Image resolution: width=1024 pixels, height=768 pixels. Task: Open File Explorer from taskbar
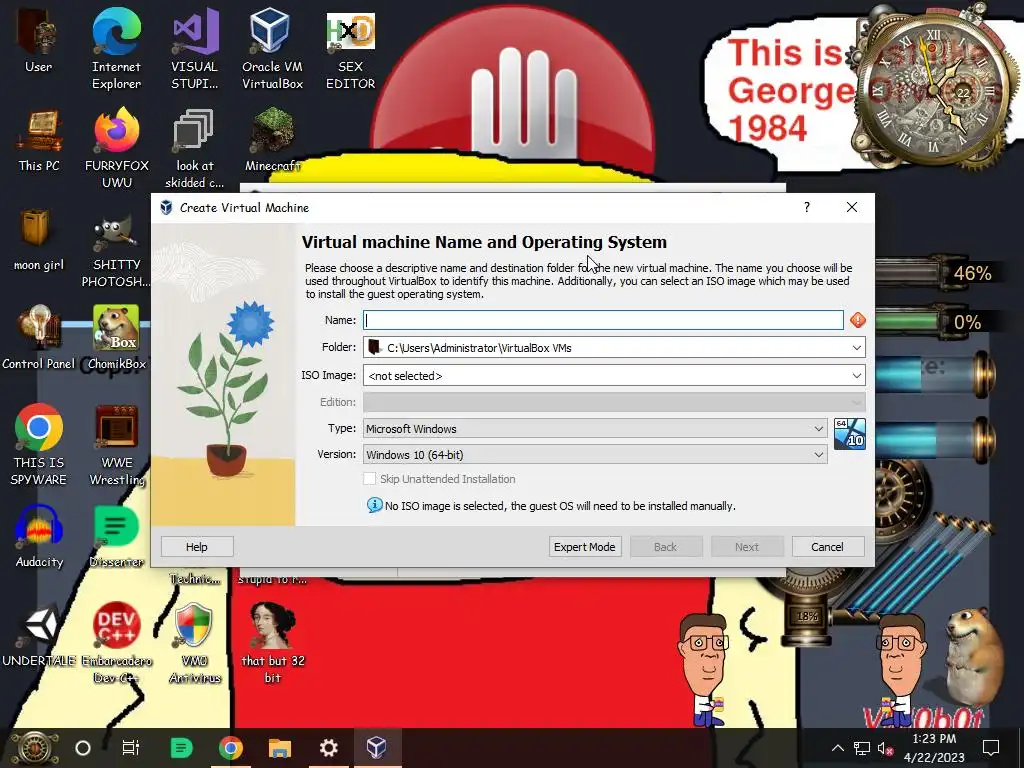tap(280, 748)
